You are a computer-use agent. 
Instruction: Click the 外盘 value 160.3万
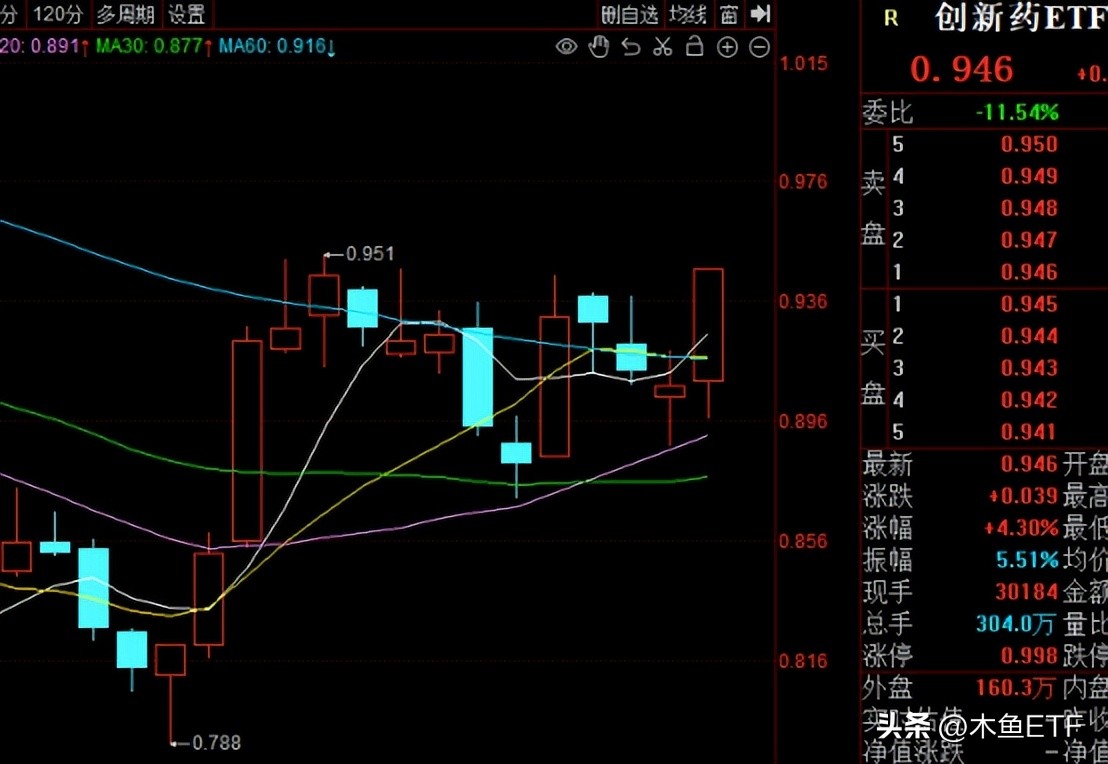[x=1016, y=688]
